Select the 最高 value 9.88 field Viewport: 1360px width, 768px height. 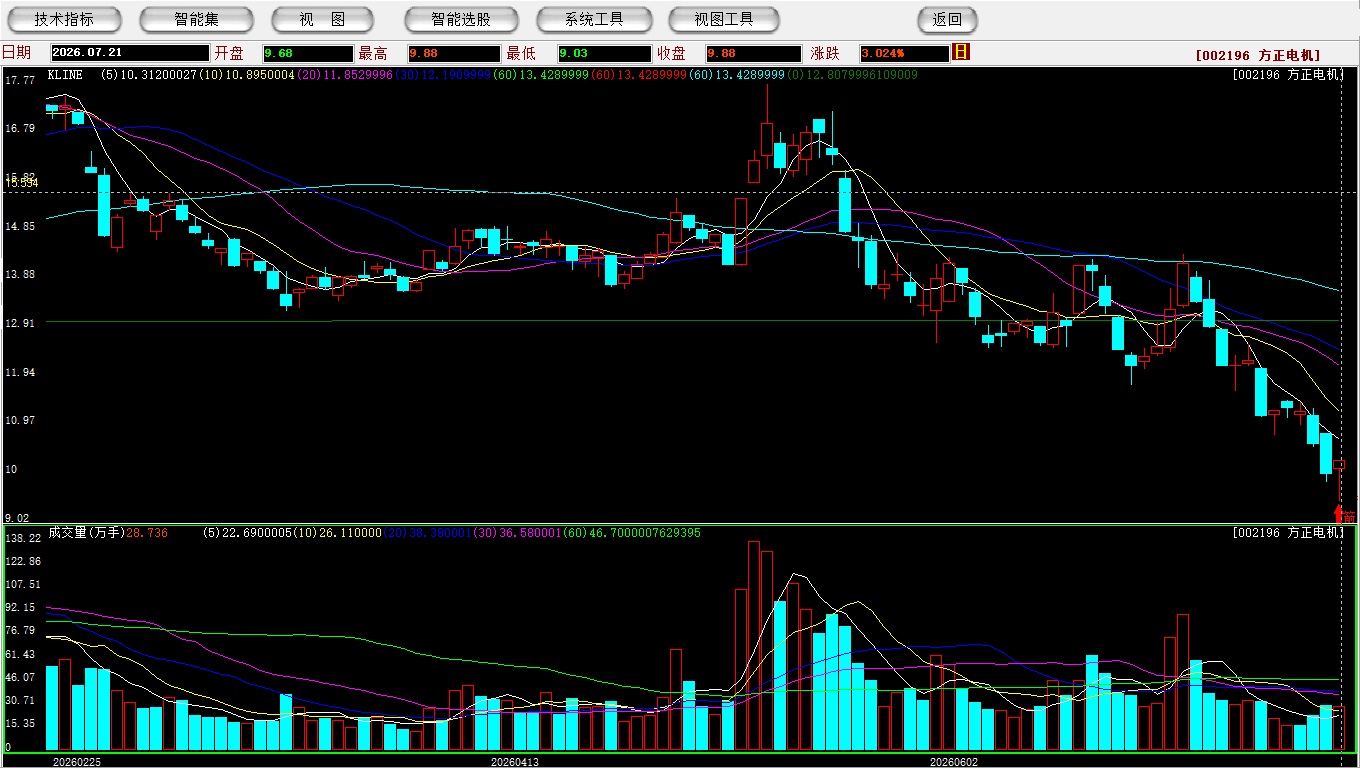tap(454, 54)
